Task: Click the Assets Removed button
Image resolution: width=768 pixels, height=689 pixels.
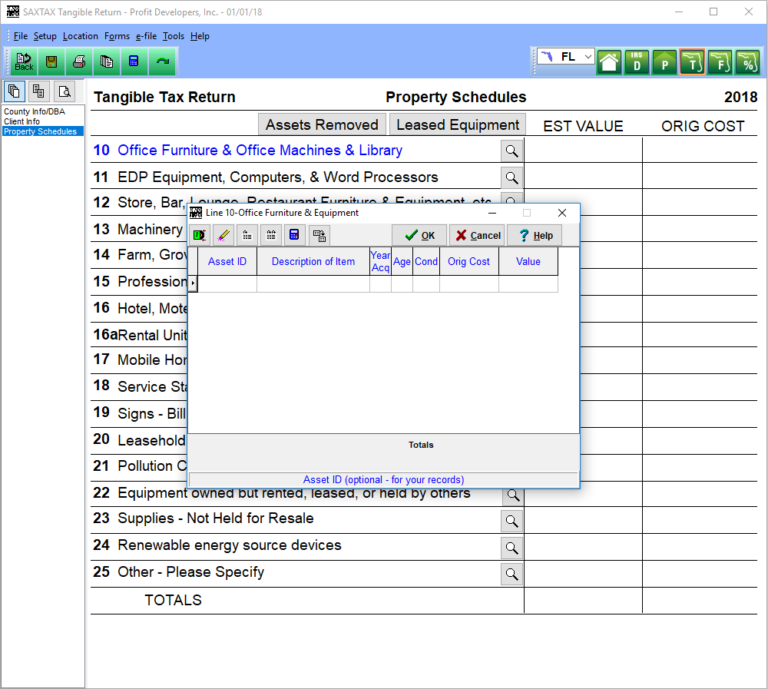Action: [322, 125]
